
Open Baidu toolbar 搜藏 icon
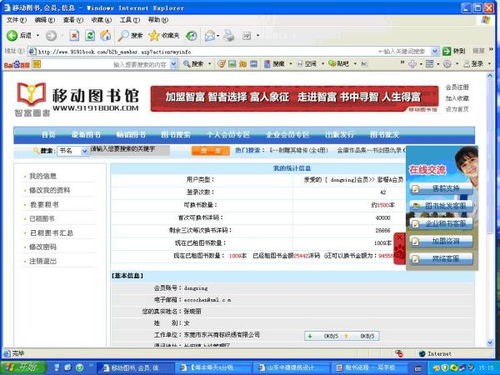[274, 64]
